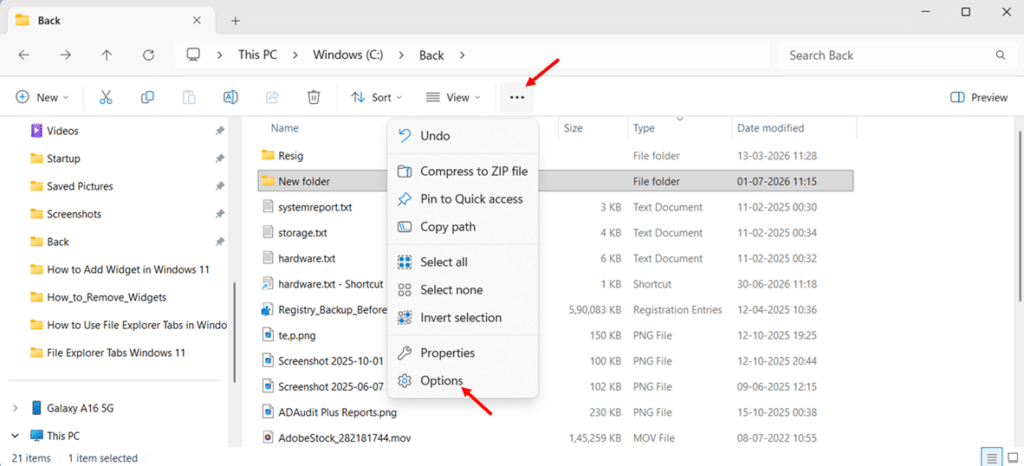Click the Copy icon in toolbar
The width and height of the screenshot is (1024, 466).
pos(148,97)
